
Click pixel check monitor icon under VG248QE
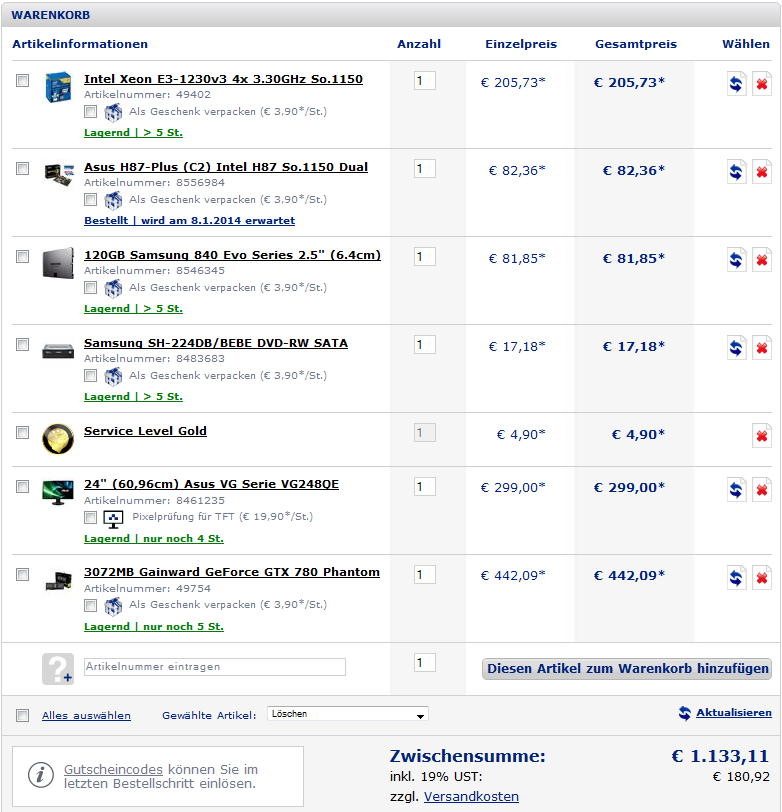(x=113, y=518)
